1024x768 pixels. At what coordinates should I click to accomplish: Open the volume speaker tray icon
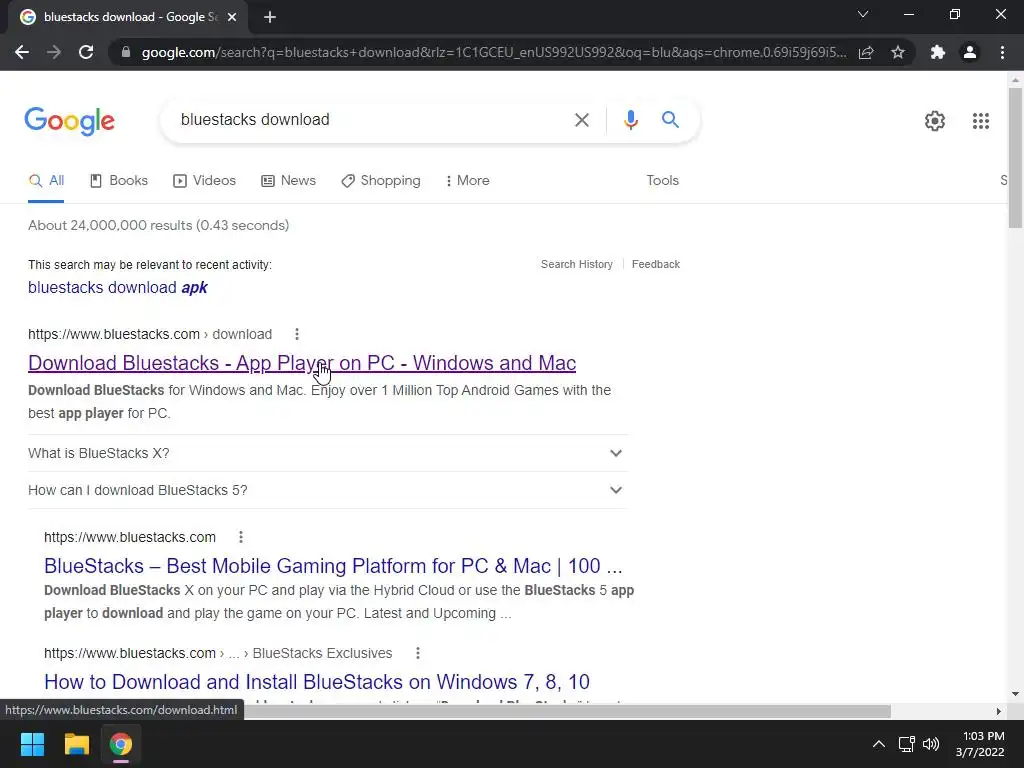pos(931,744)
